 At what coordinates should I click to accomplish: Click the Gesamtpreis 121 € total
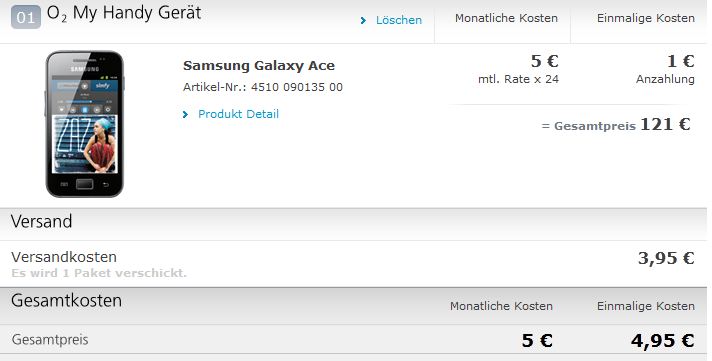pyautogui.click(x=616, y=124)
